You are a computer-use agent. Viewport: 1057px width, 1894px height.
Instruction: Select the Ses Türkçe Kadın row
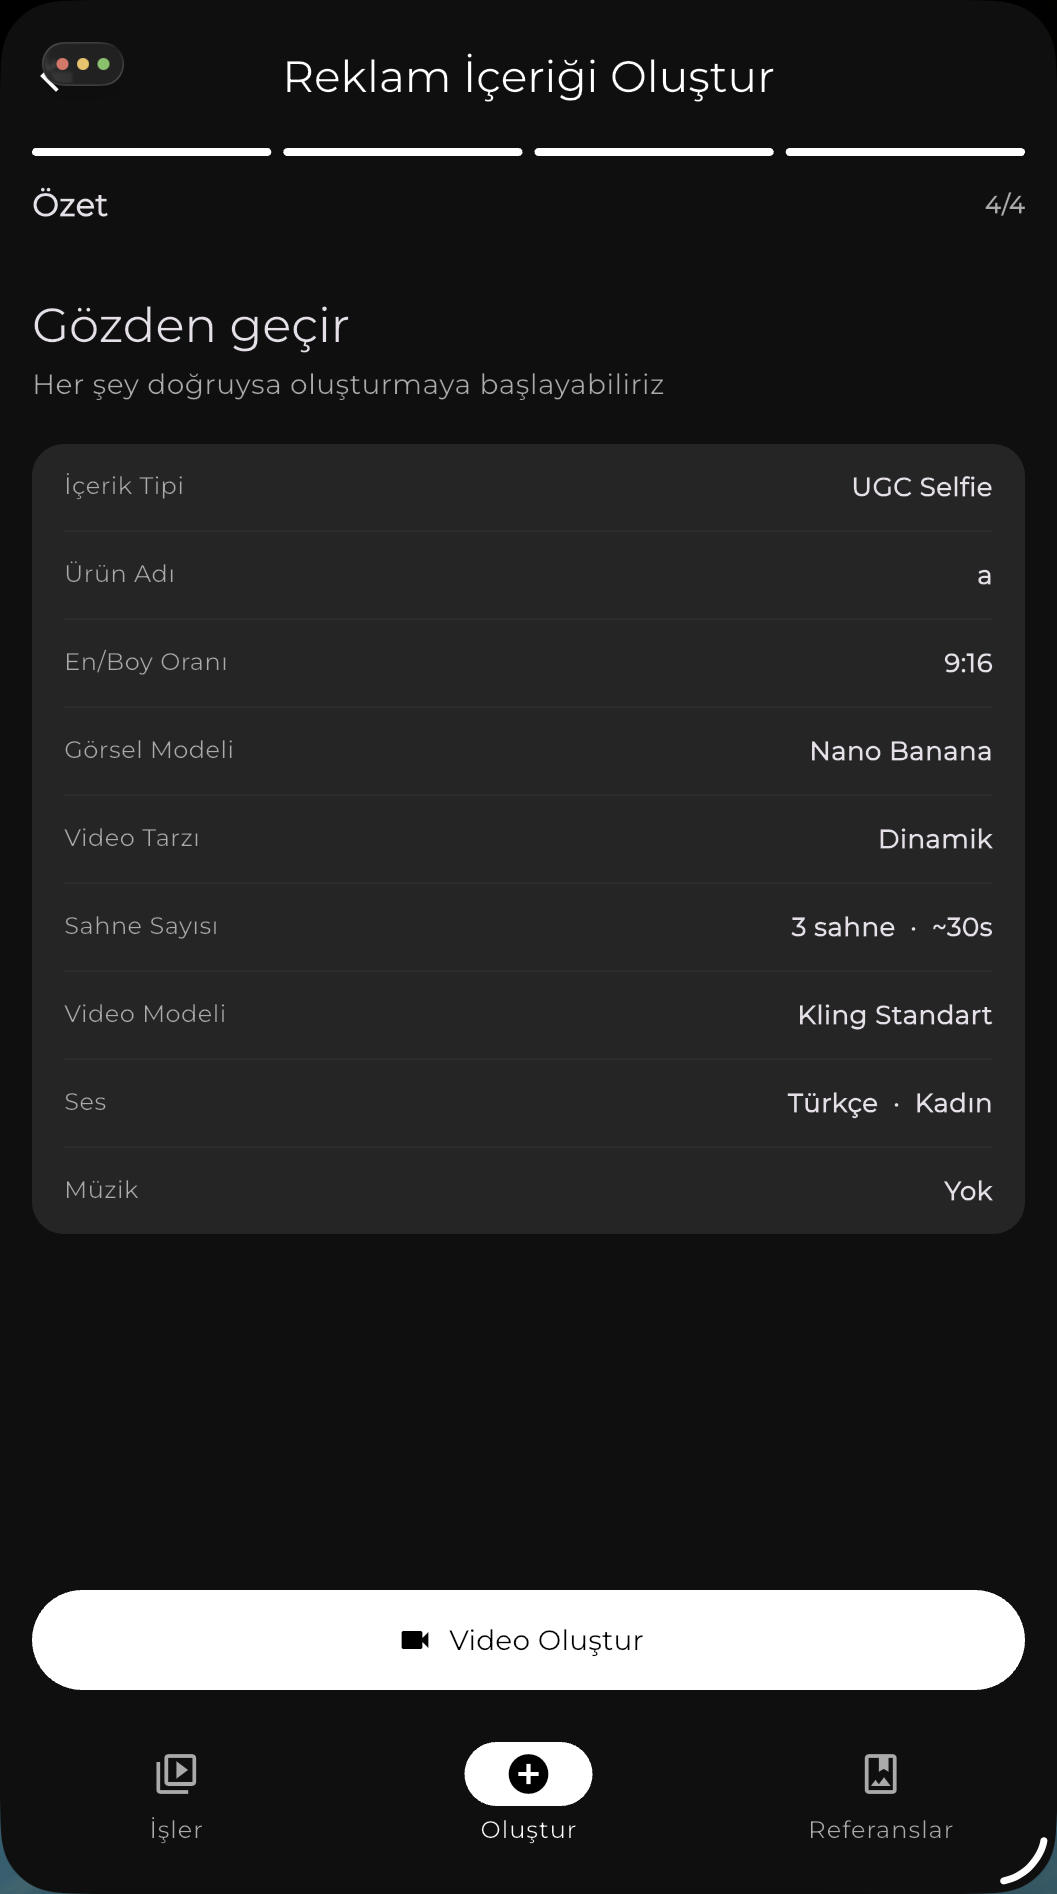(x=528, y=1103)
